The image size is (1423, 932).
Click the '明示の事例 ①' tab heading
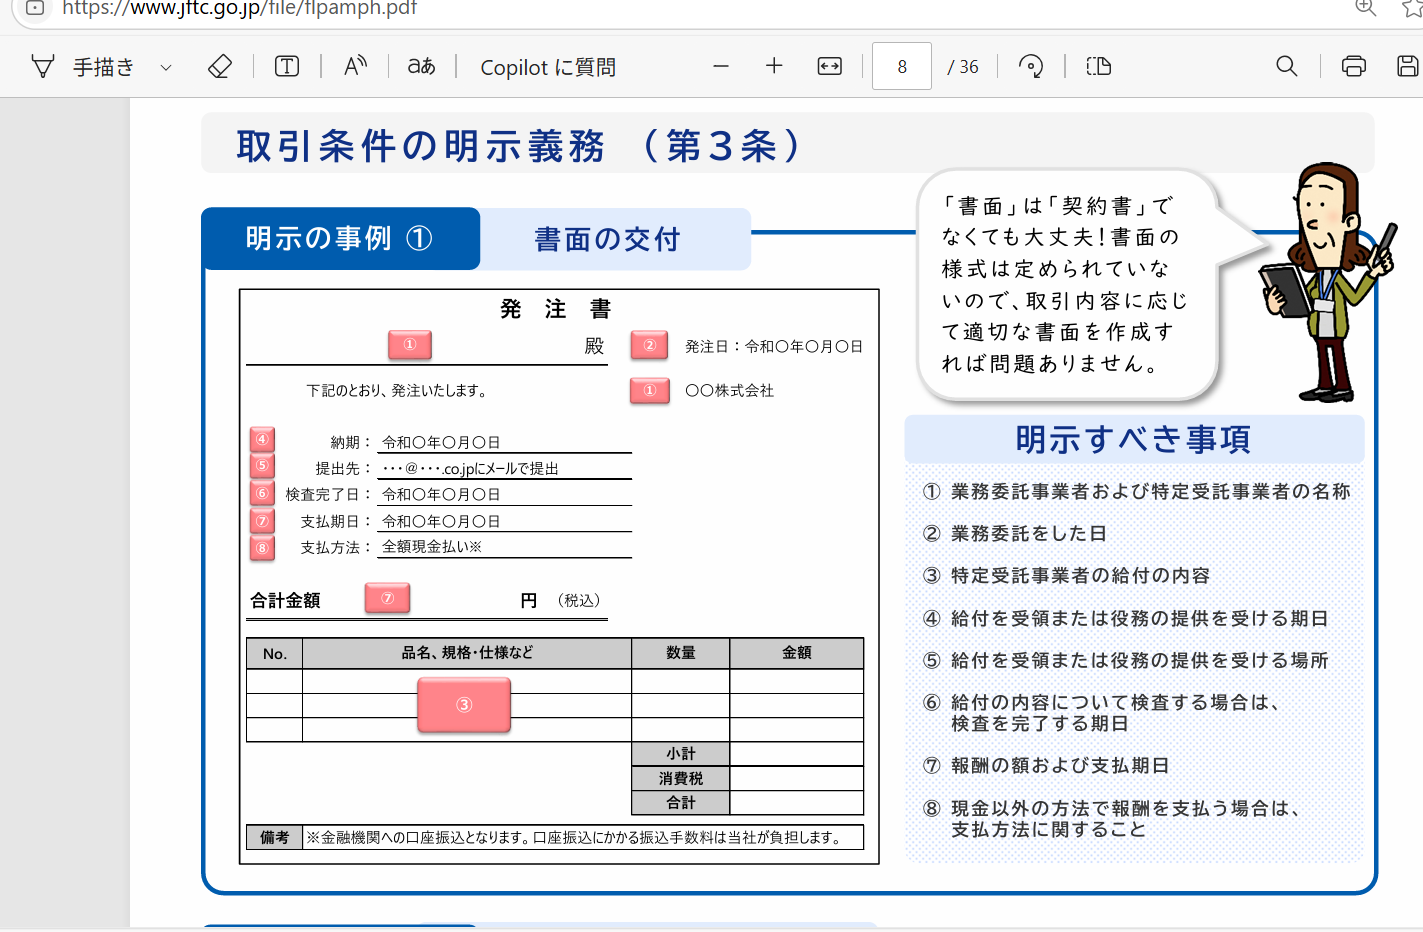pyautogui.click(x=340, y=238)
